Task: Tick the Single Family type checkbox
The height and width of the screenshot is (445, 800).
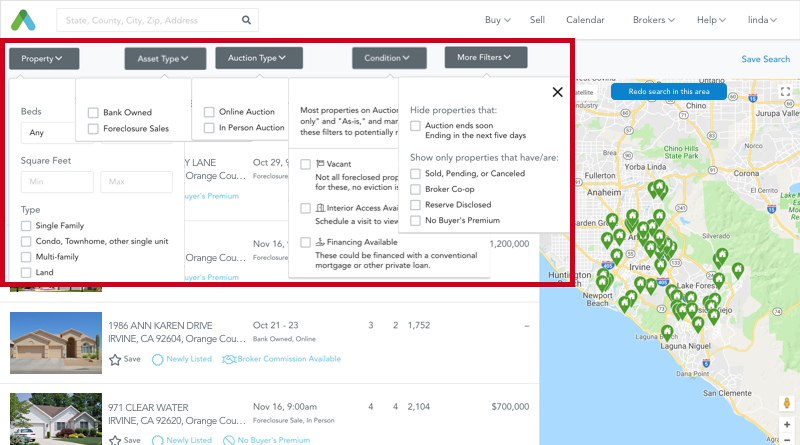Action: [x=26, y=226]
